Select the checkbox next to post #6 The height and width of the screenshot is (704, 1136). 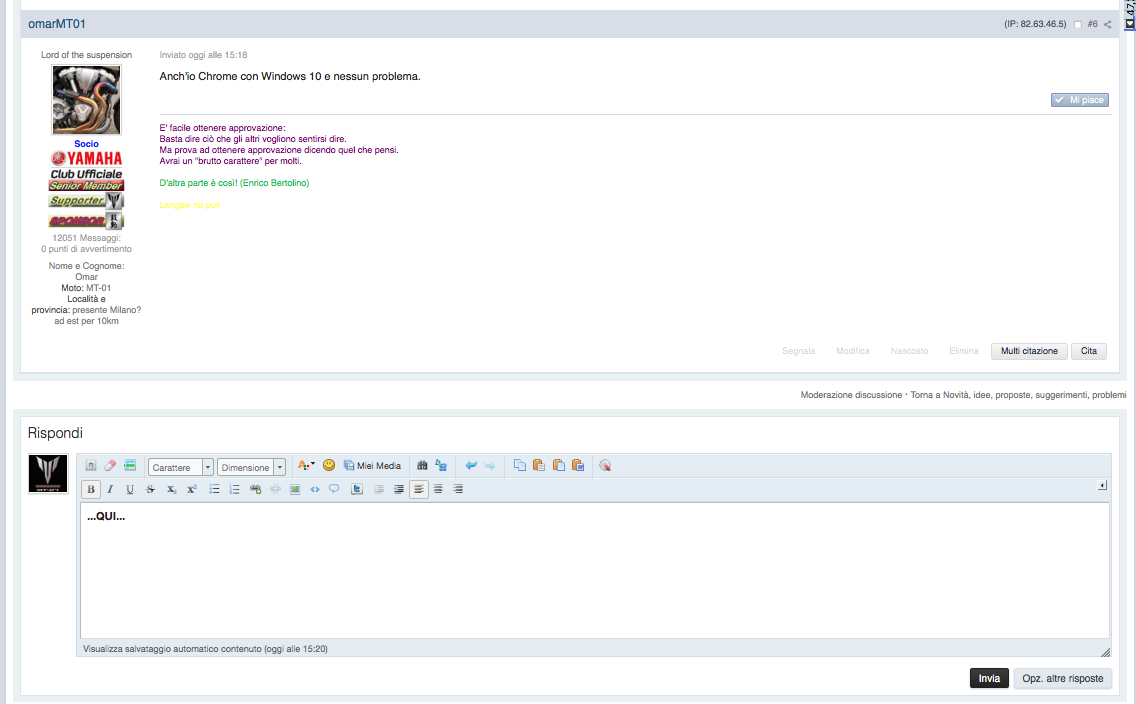tap(1078, 24)
